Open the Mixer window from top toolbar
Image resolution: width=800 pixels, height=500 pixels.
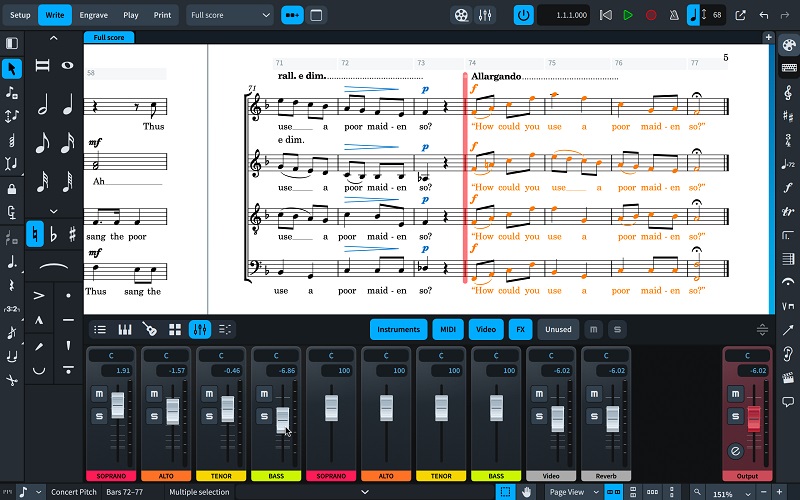tap(486, 15)
